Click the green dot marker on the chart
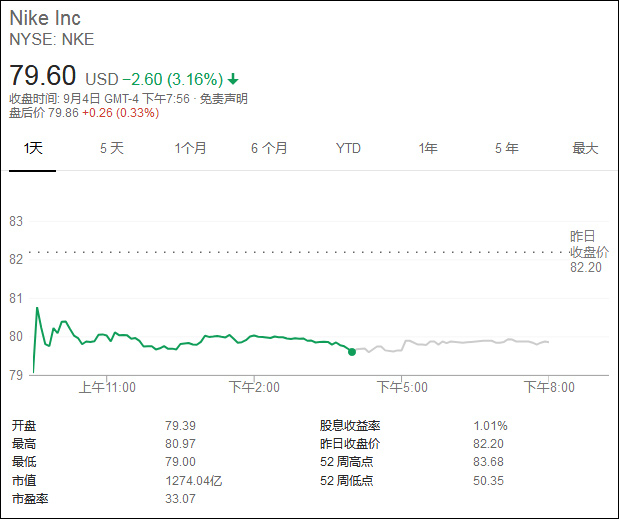This screenshot has height=519, width=619. coord(351,352)
